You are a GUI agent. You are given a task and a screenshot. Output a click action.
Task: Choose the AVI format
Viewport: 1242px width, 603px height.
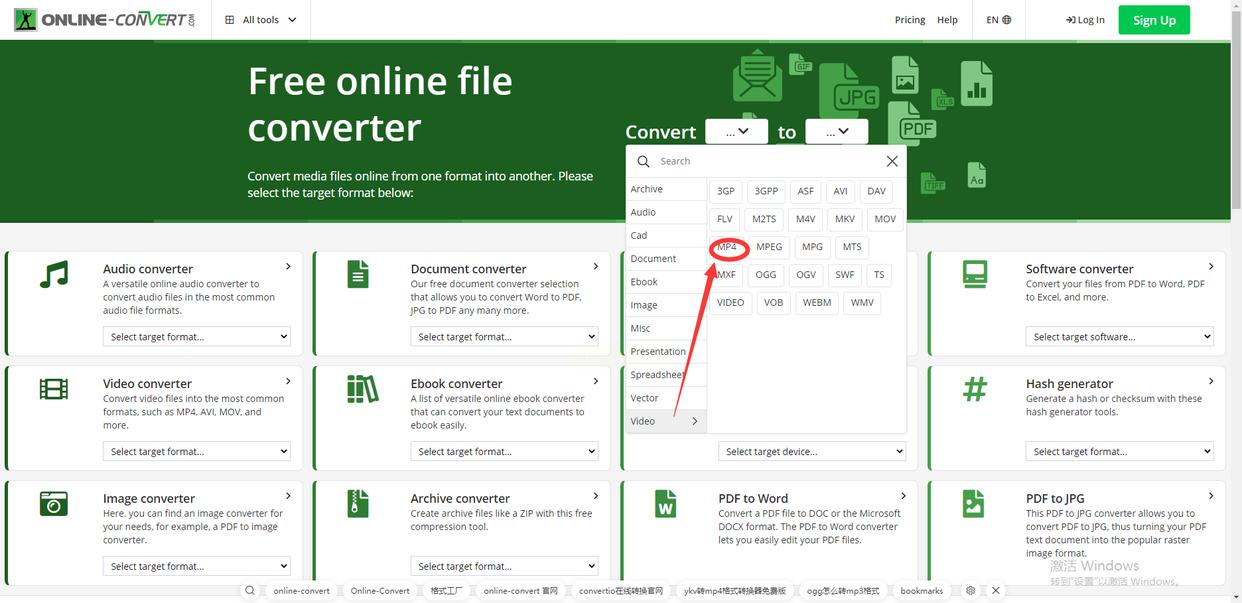pos(840,191)
